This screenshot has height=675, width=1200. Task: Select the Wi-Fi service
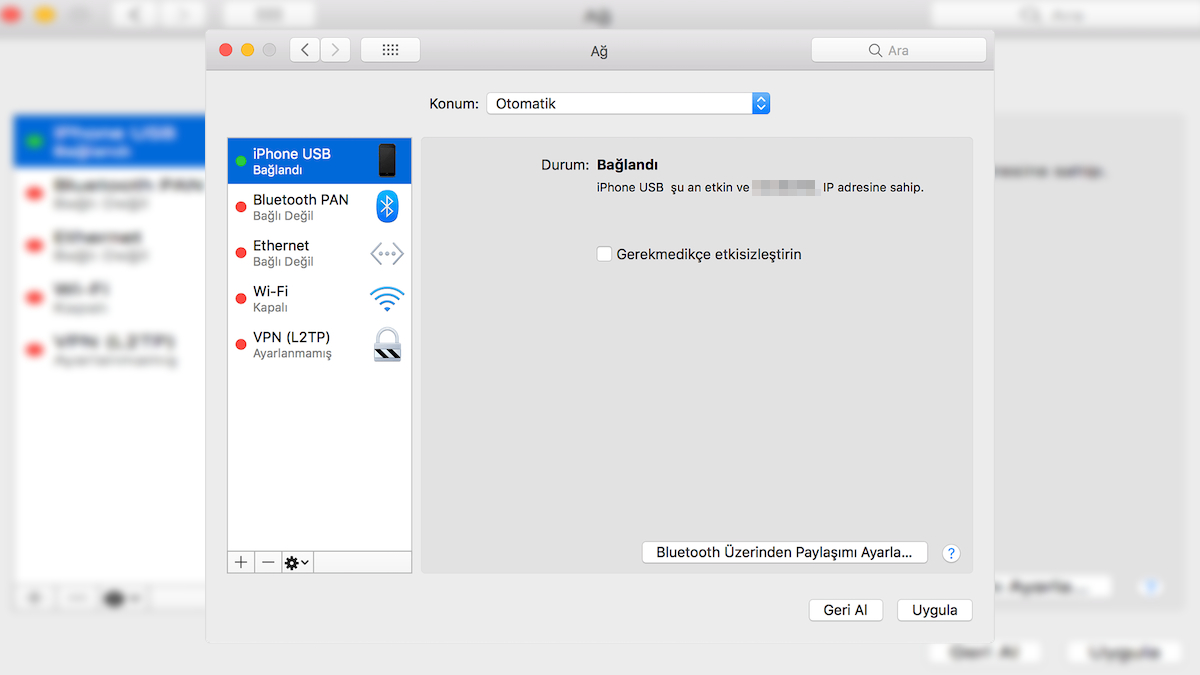[319, 299]
